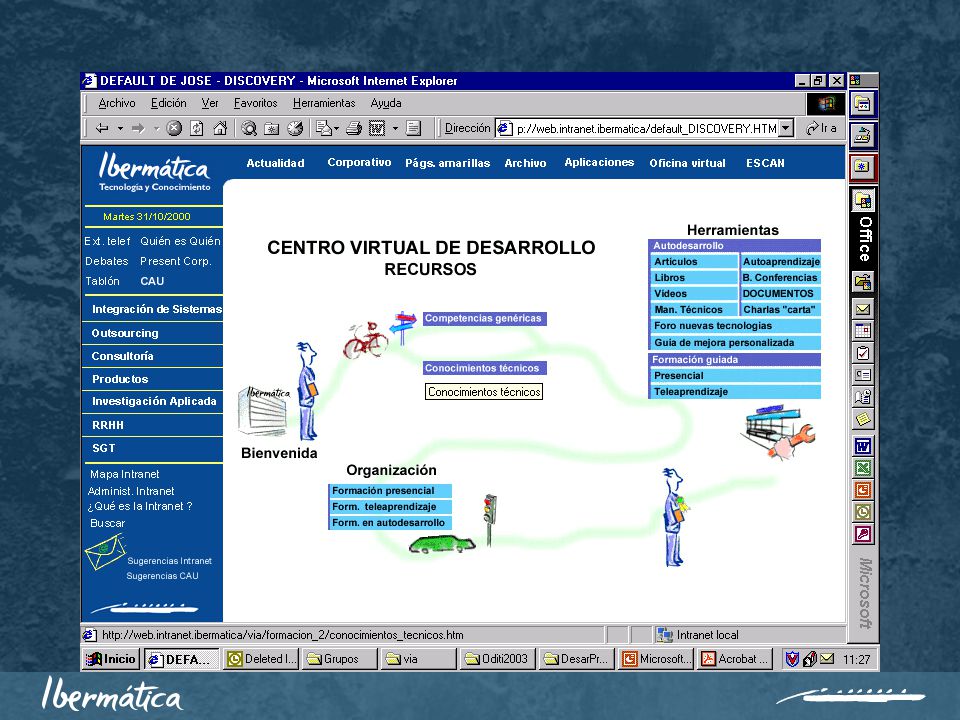
Task: Click New Message envelope icon on Office bar
Action: tap(863, 309)
